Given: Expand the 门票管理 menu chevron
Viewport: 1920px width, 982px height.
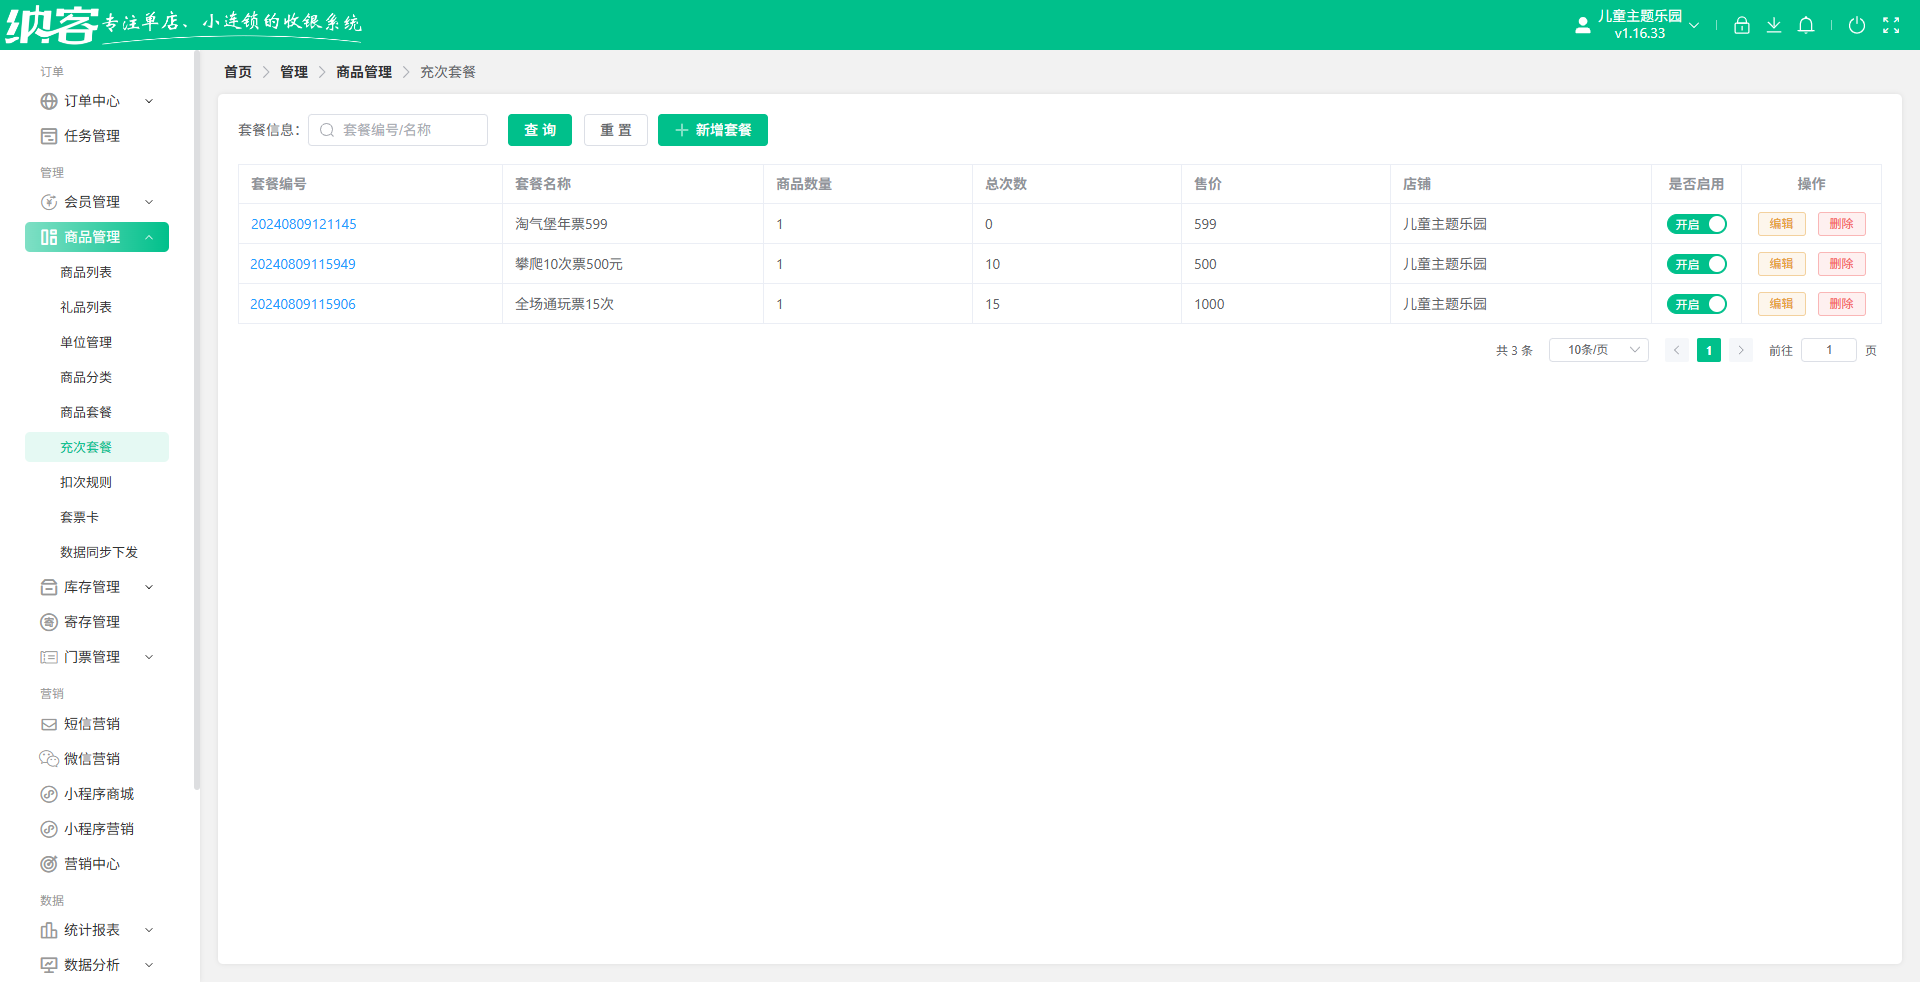Looking at the screenshot, I should click(x=149, y=657).
